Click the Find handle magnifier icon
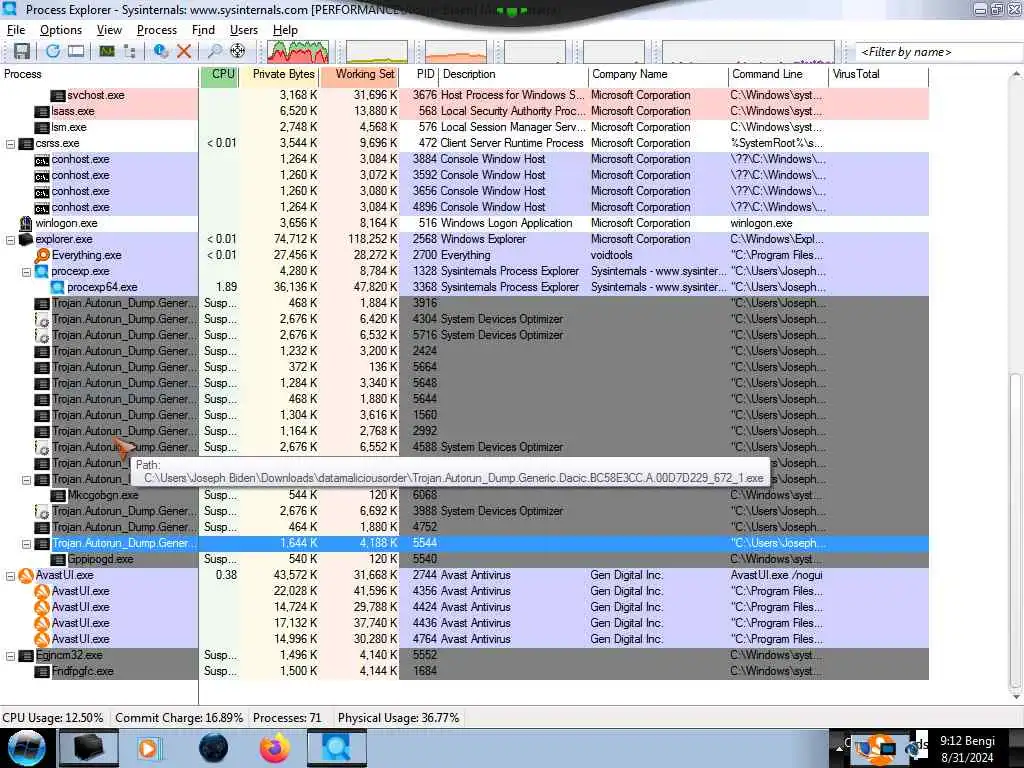Viewport: 1024px width, 768px height. pos(215,52)
